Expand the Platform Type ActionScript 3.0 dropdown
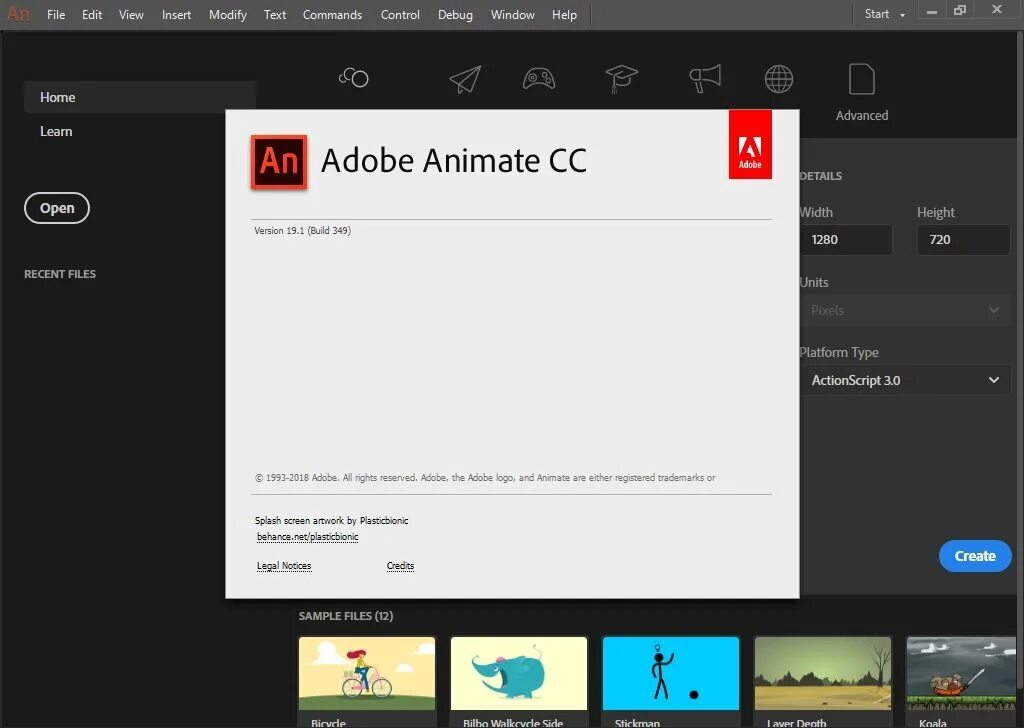The image size is (1024, 728). [x=905, y=380]
